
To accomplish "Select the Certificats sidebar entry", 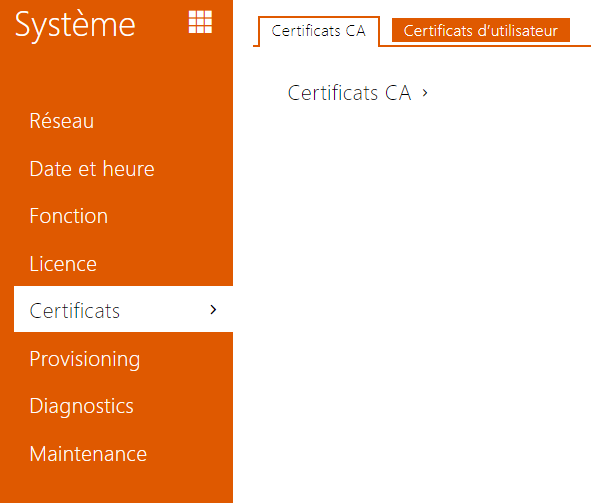I will (123, 309).
